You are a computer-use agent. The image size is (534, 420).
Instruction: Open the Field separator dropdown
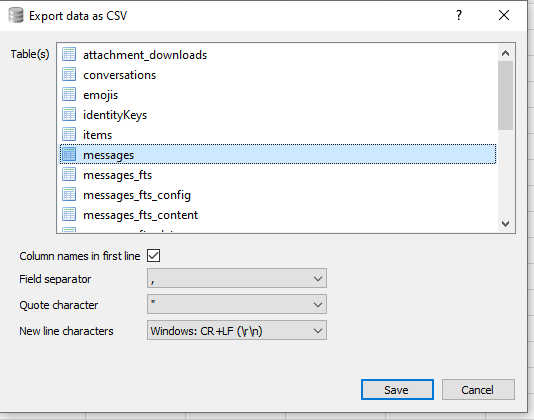(237, 278)
